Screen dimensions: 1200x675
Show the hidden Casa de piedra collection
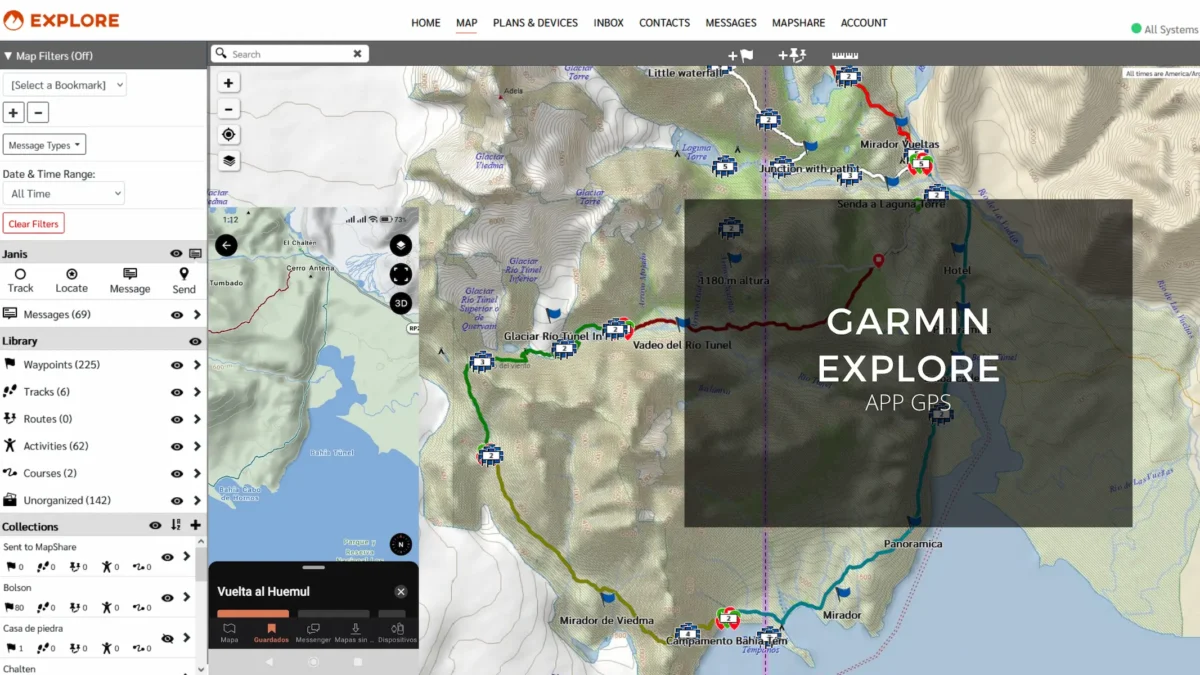tap(167, 638)
